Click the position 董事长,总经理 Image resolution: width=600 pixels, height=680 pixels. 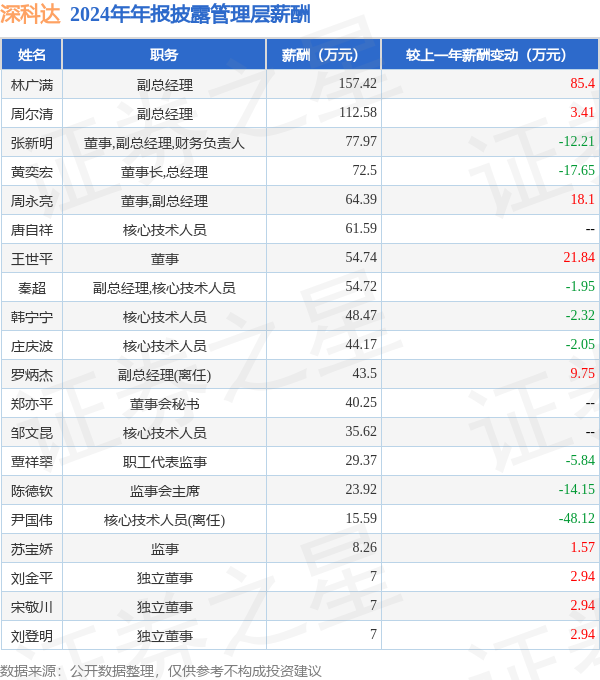(164, 172)
